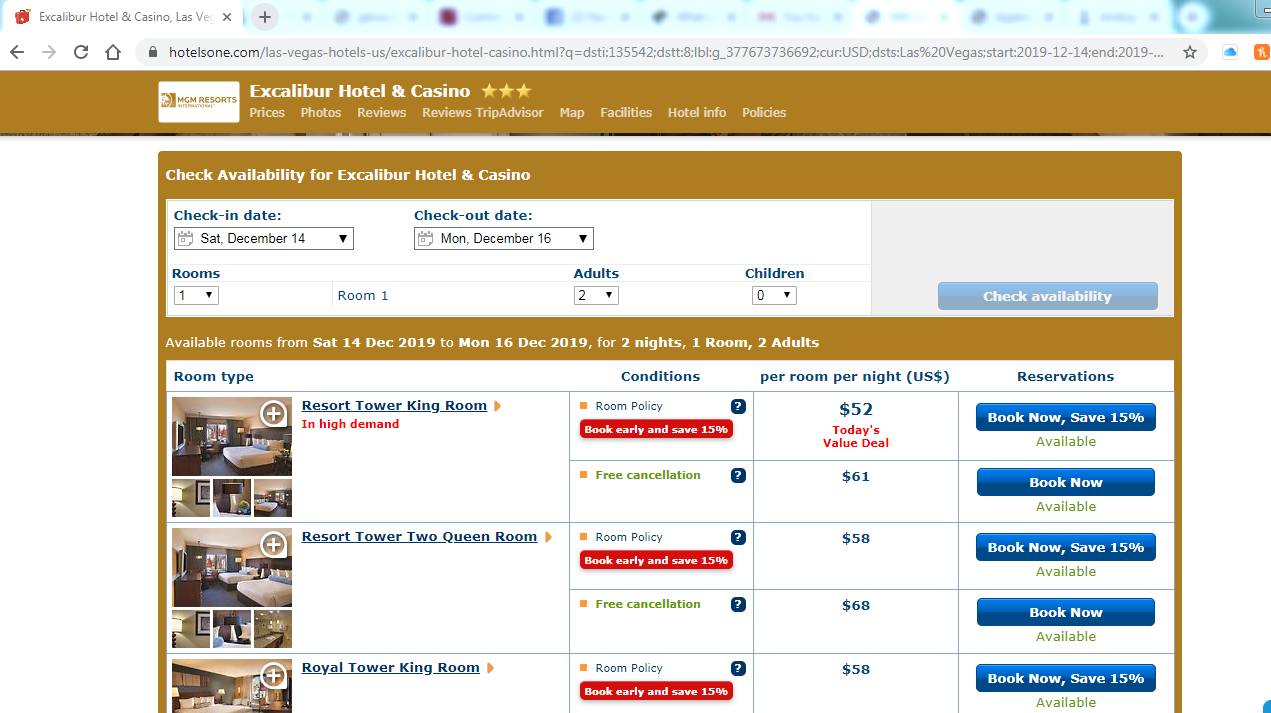Click the $68 price text
Screen dimensions: 1271x713
(856, 605)
